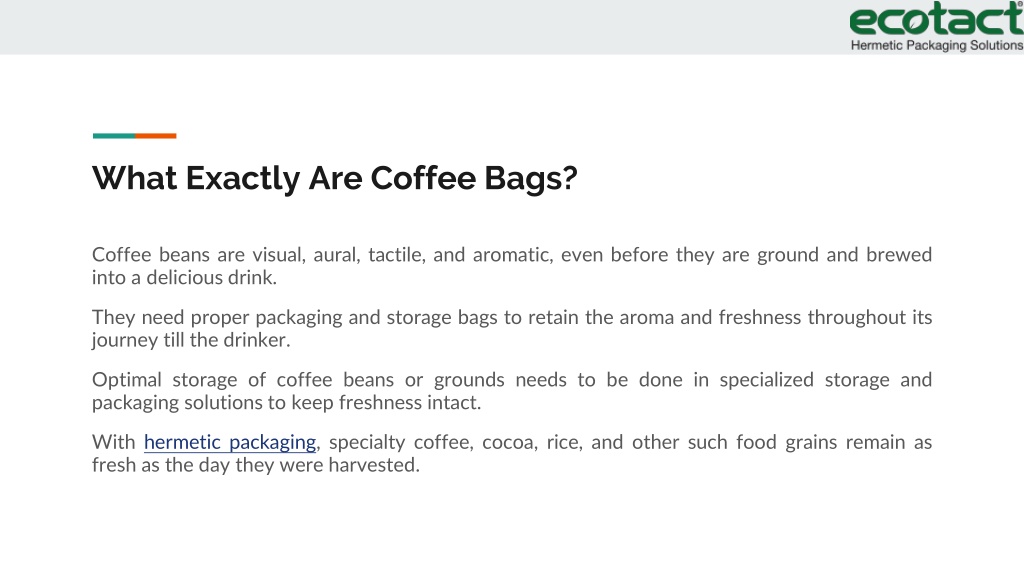Select the Hermetic Packaging Solutions tagline
The height and width of the screenshot is (576, 1024).
(x=936, y=45)
